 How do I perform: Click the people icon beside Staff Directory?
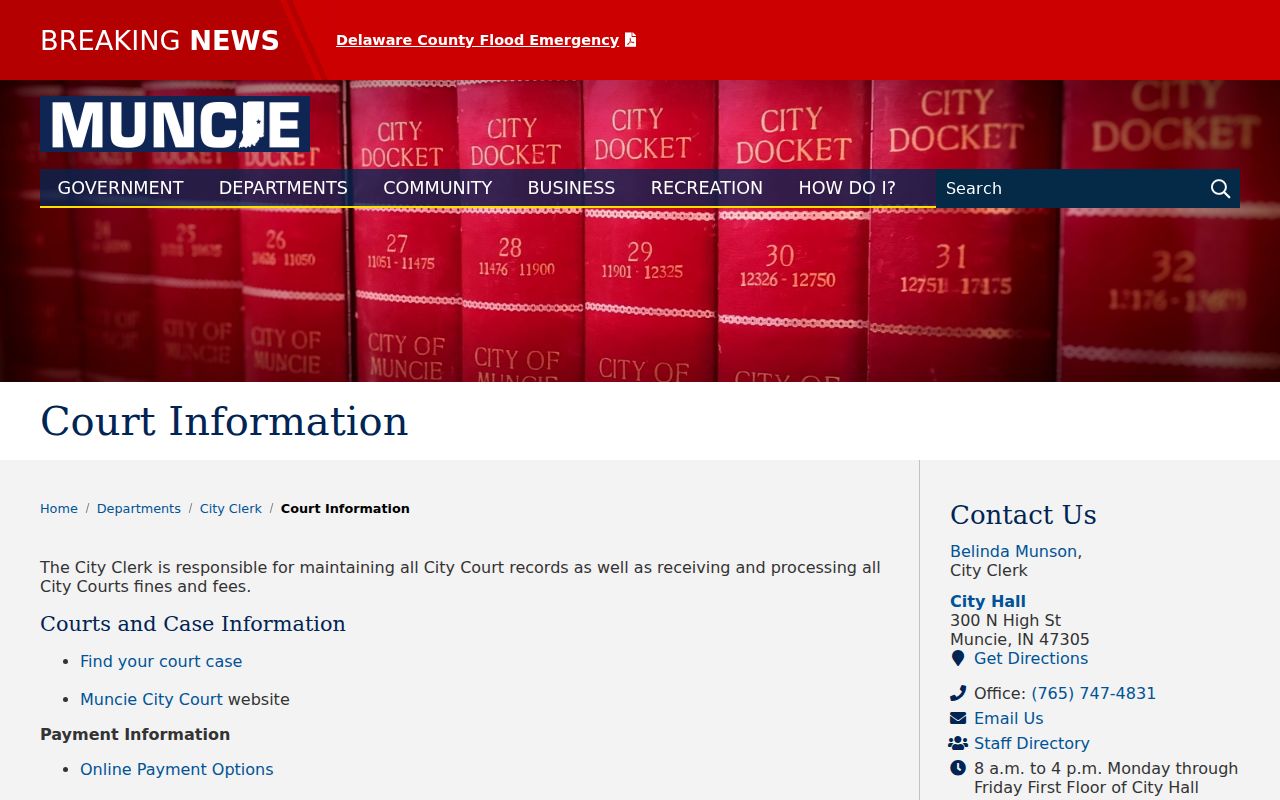click(958, 743)
